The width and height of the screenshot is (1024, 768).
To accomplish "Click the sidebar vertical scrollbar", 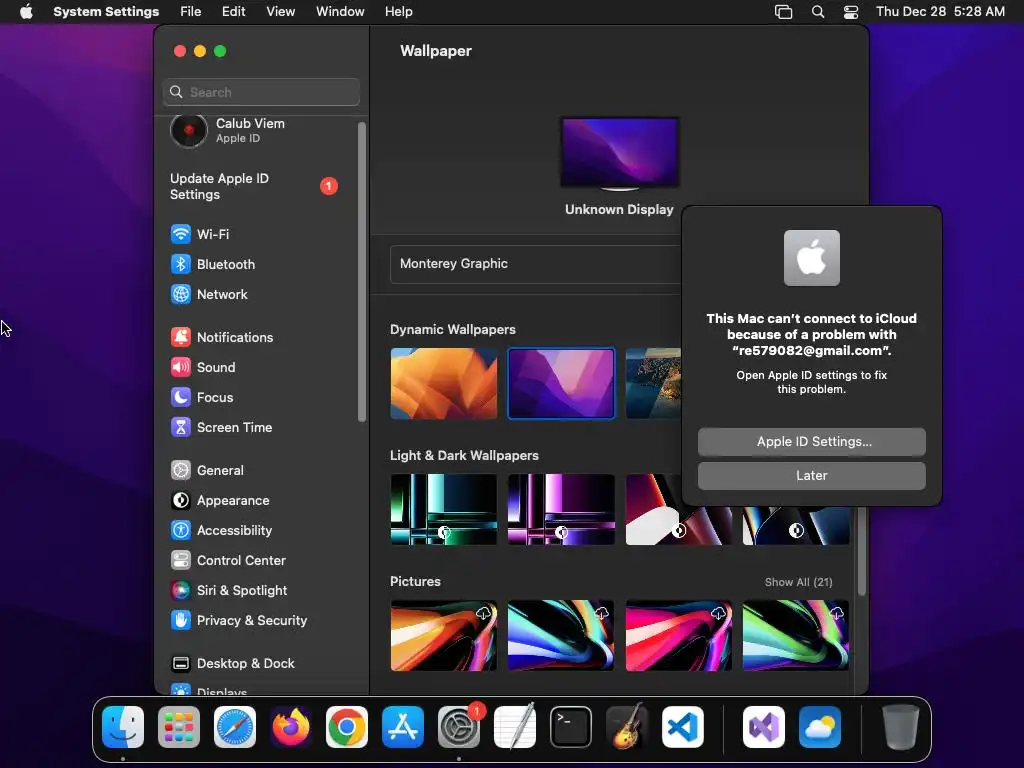I will point(361,272).
